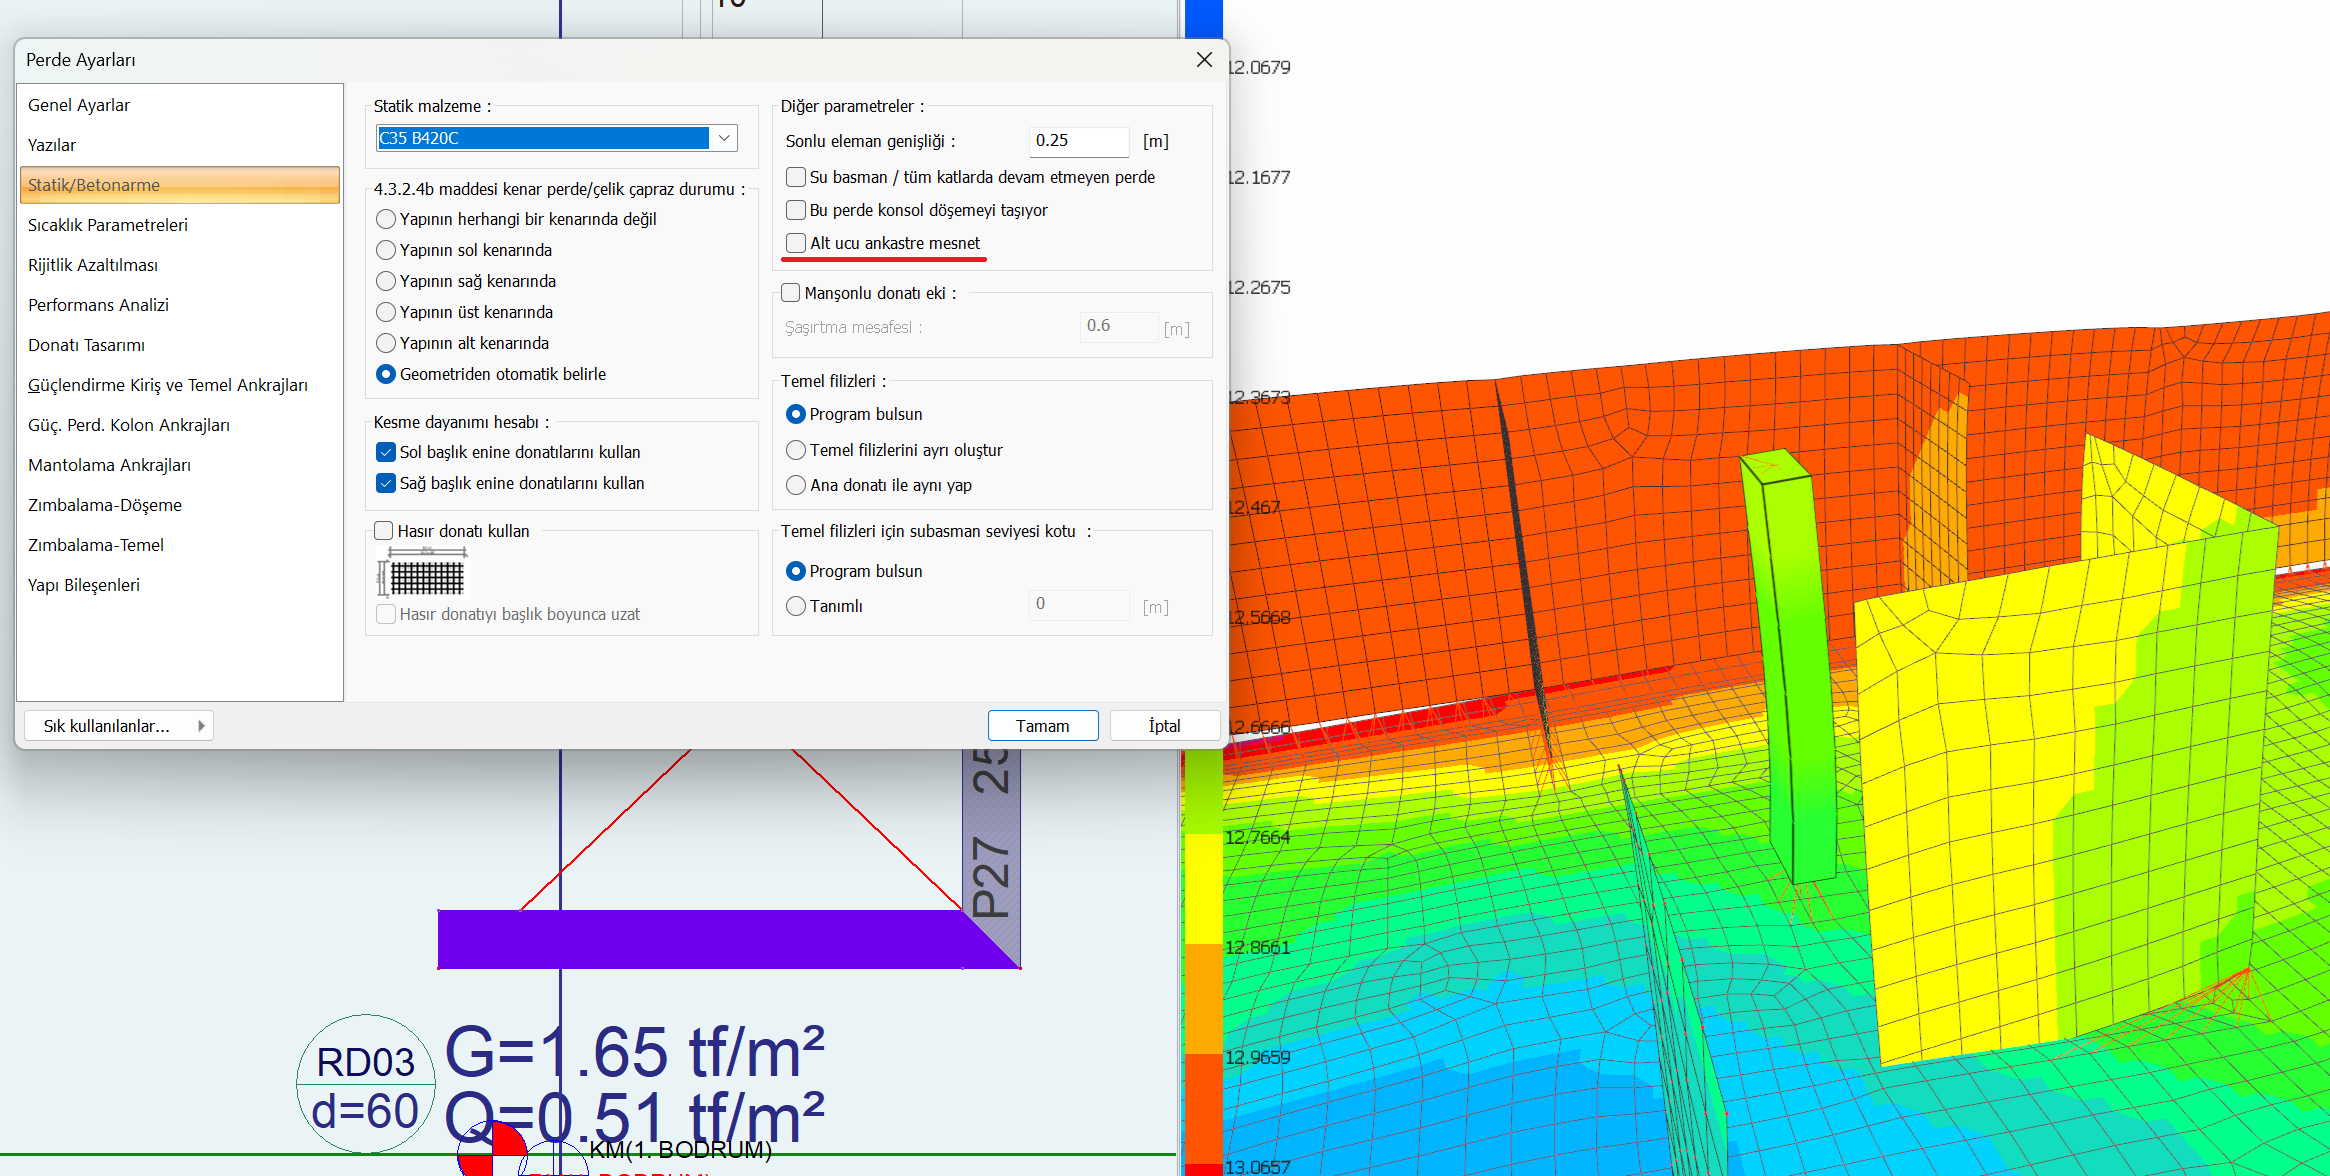The height and width of the screenshot is (1176, 2330).
Task: Uncheck Sol başlık enine donatılarını kullan
Action: pos(386,452)
